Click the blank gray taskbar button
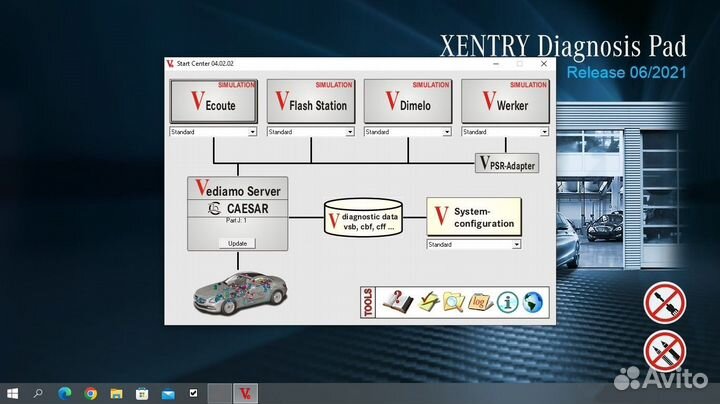Viewport: 720px width, 404px height. click(x=219, y=393)
